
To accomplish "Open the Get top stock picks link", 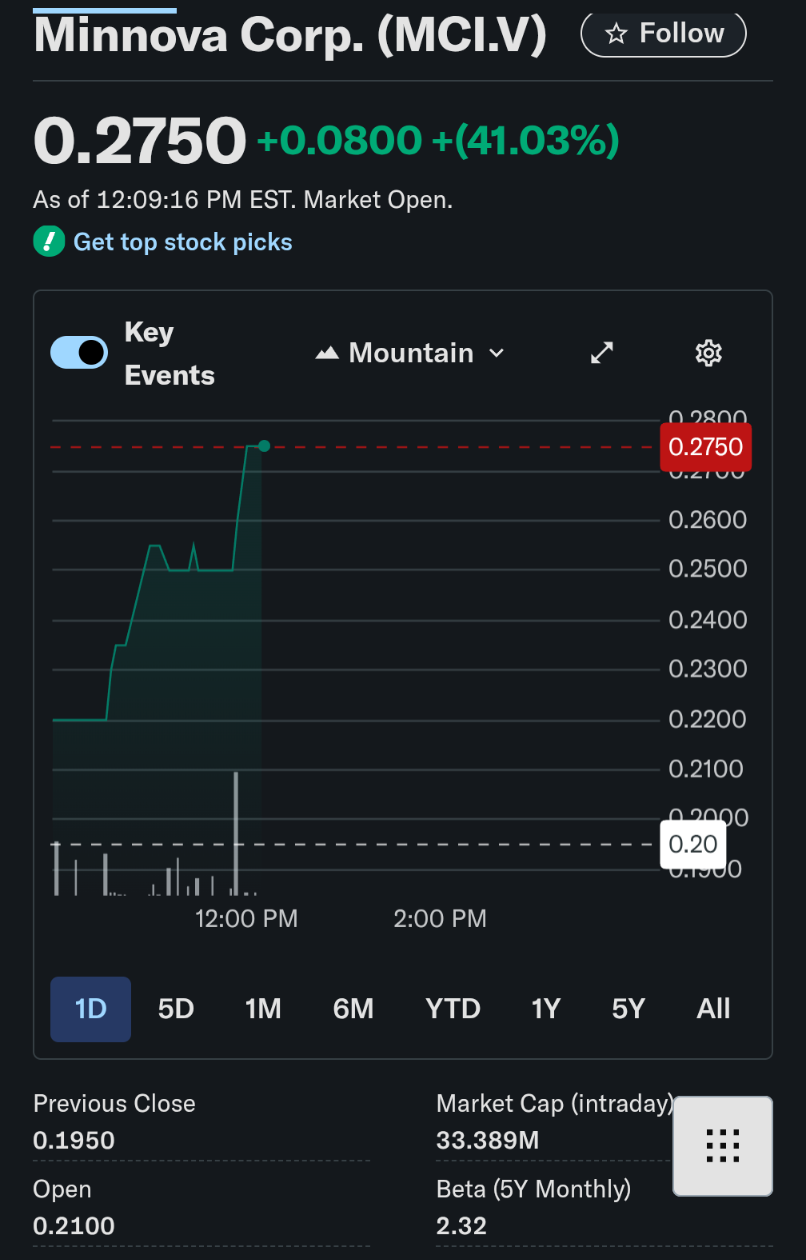I will [x=183, y=242].
